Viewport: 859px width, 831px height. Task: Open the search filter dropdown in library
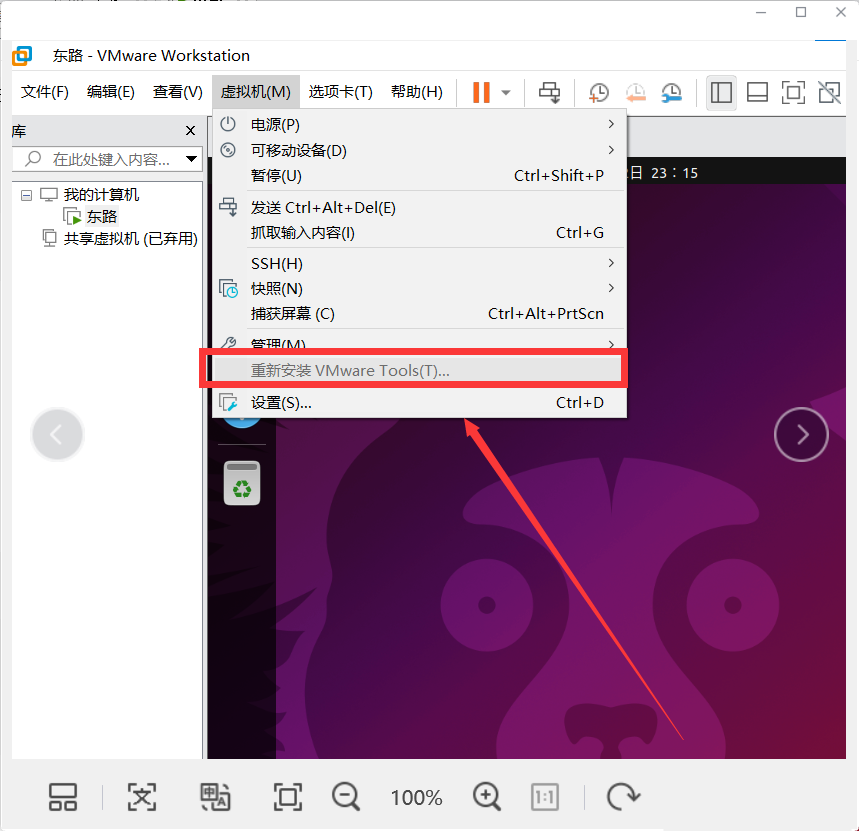click(x=190, y=158)
